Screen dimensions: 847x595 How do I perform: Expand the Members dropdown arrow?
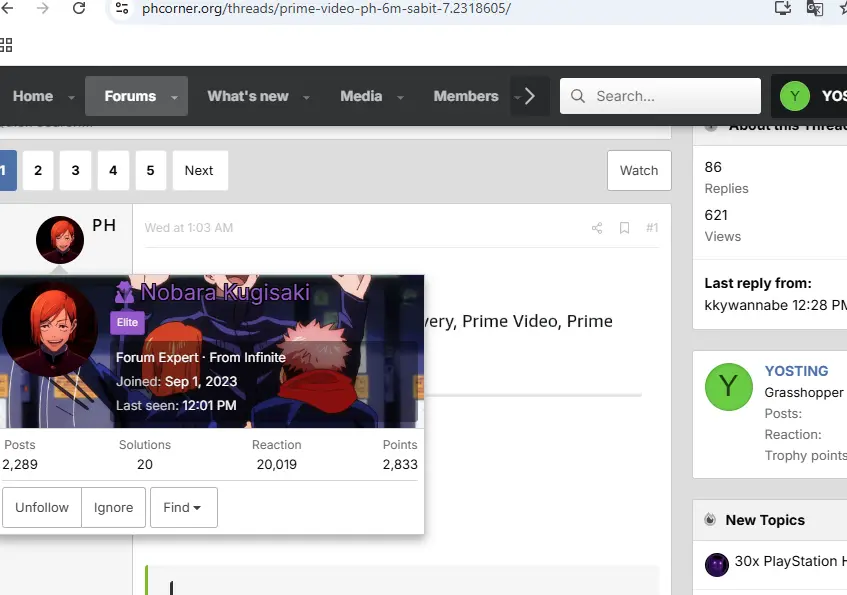click(517, 98)
